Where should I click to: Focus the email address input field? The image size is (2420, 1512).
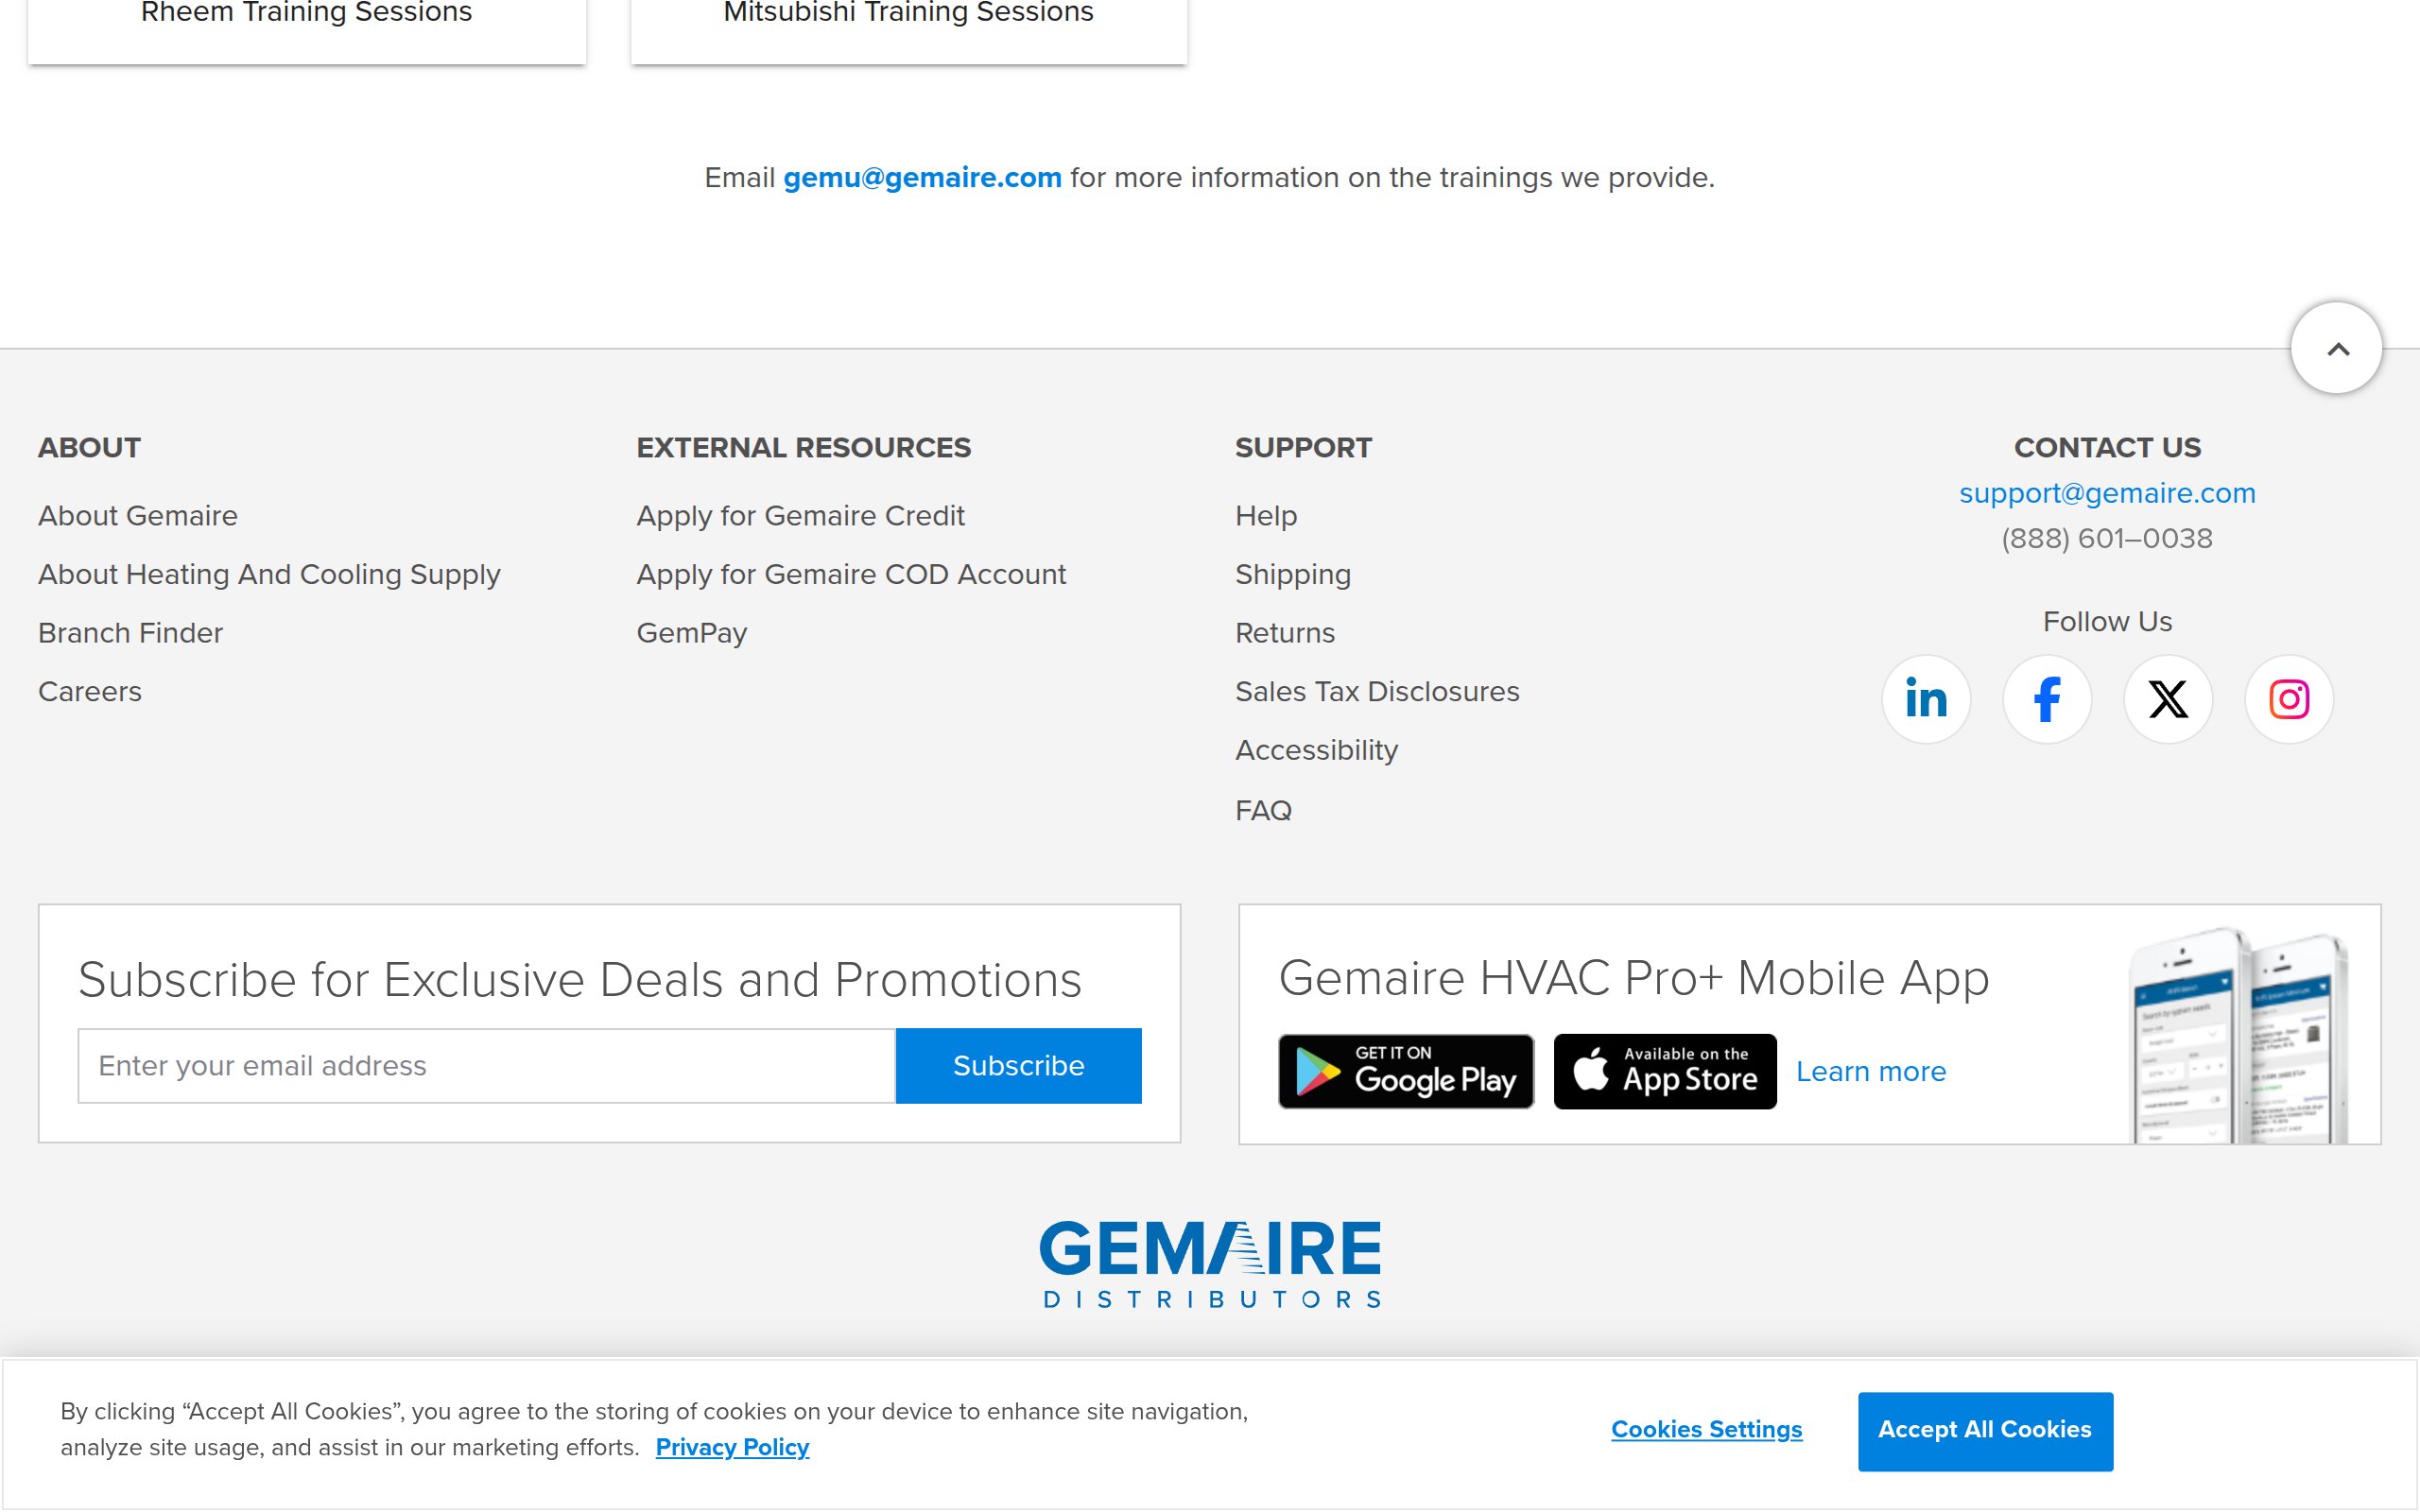[x=486, y=1066]
